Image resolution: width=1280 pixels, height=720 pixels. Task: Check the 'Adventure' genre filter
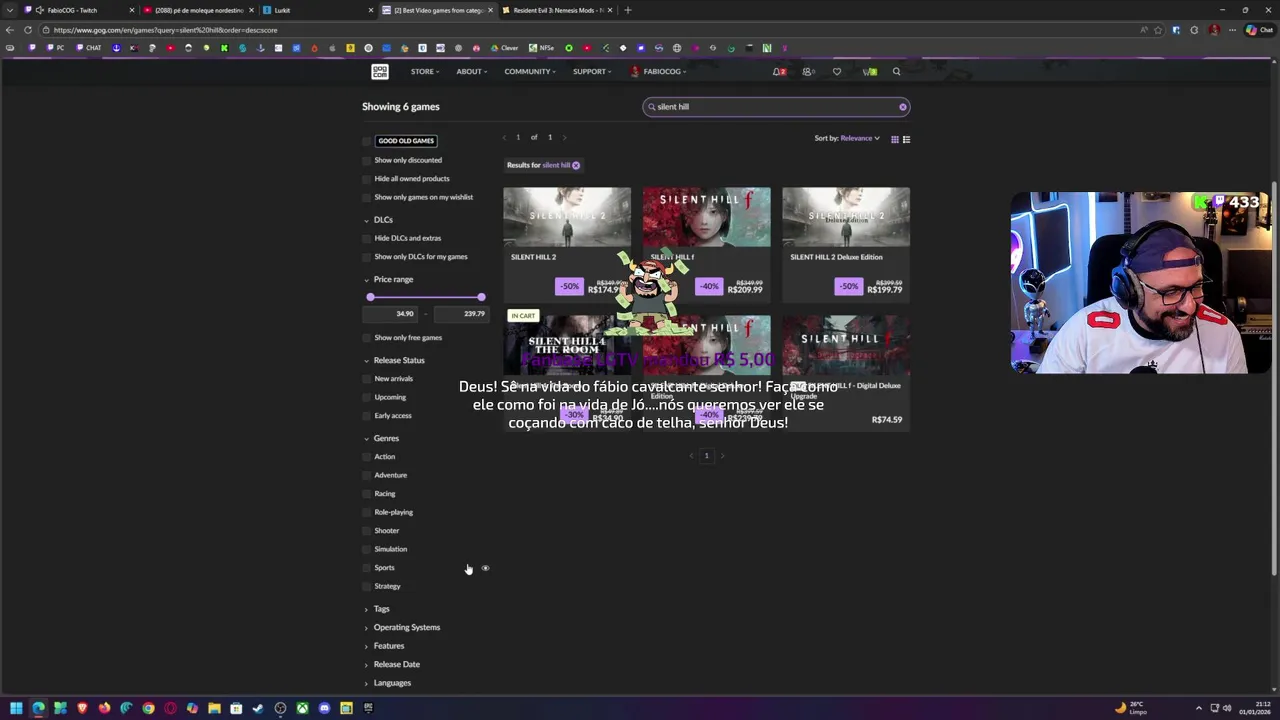click(367, 475)
